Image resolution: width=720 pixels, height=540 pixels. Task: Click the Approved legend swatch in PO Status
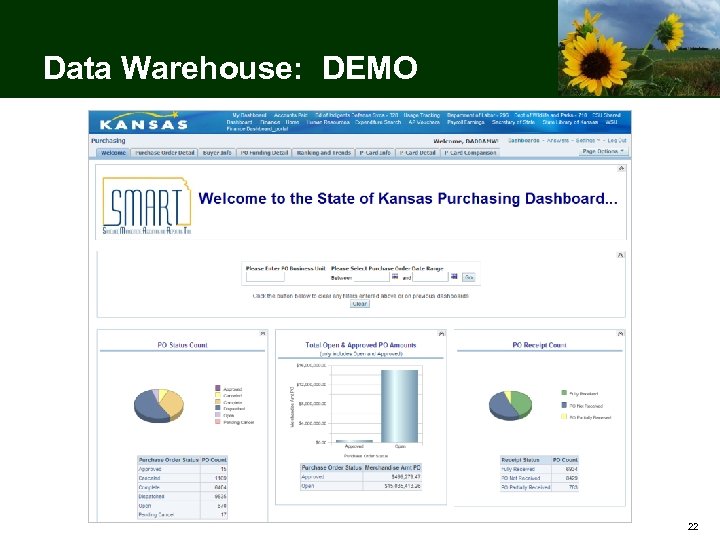tap(218, 388)
